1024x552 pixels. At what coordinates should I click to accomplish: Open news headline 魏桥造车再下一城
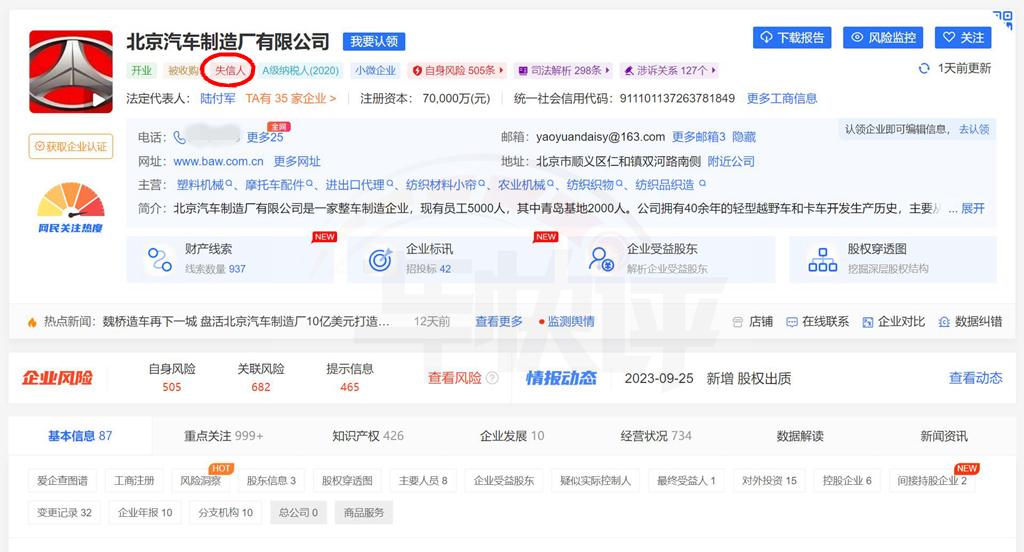pos(246,321)
